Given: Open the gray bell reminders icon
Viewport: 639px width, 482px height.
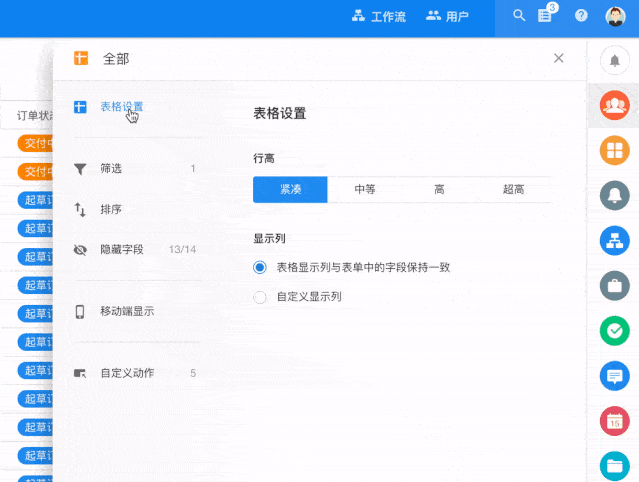Looking at the screenshot, I should pos(615,196).
